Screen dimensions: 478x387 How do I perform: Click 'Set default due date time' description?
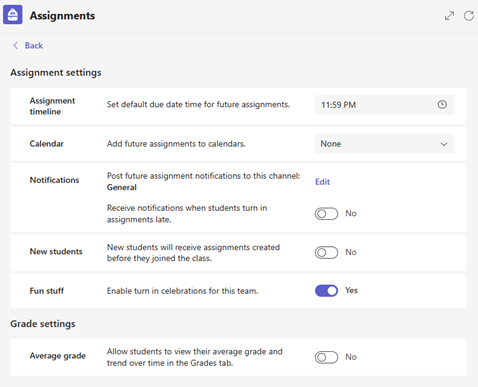(x=198, y=104)
